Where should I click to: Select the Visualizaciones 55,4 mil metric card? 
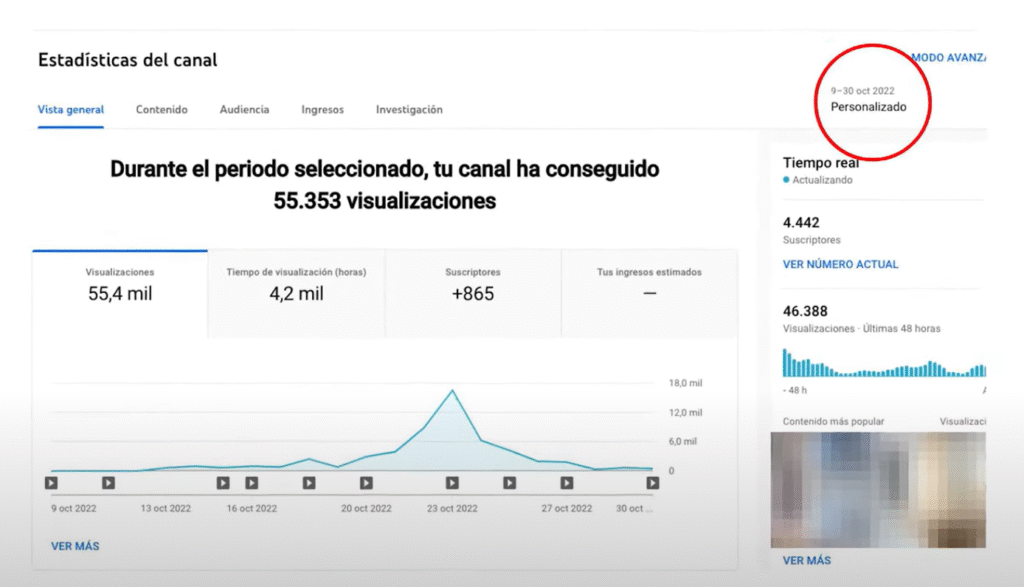(120, 294)
